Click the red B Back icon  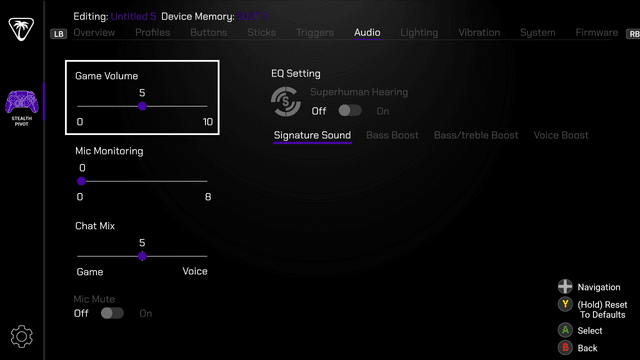[565, 348]
